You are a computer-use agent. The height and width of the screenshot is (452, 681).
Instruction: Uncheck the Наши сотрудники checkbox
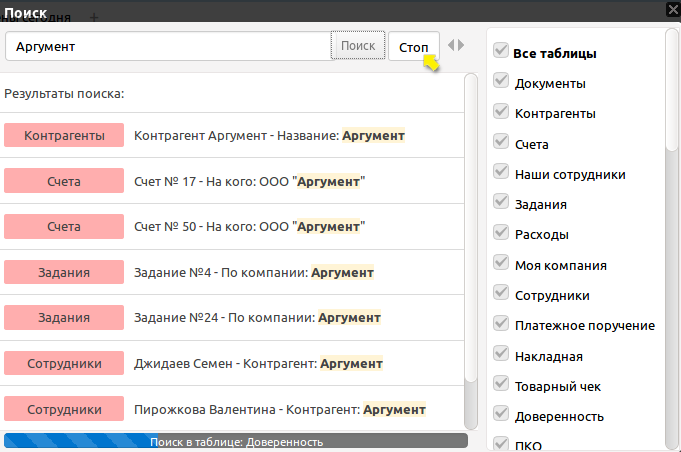(x=501, y=173)
